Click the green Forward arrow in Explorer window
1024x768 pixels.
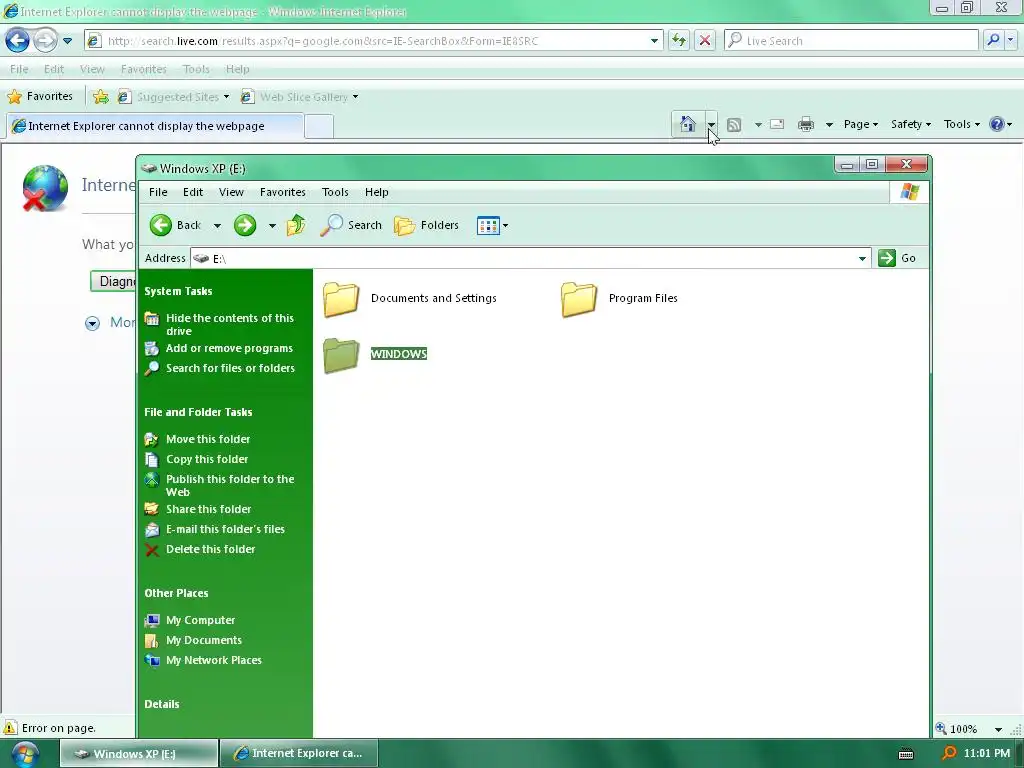245,225
